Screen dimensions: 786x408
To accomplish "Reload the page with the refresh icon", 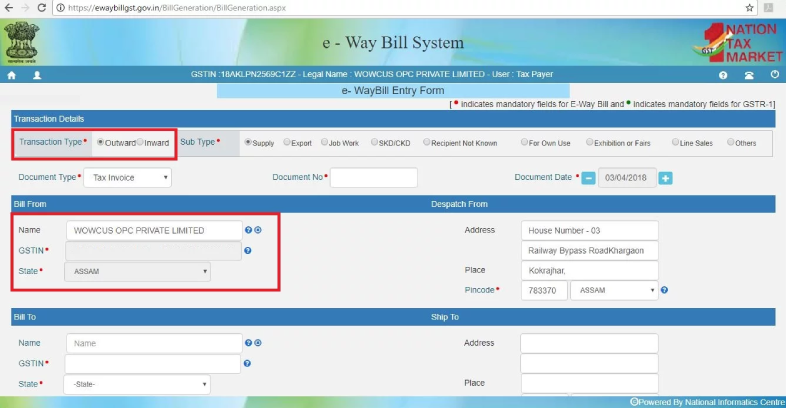I will [42, 8].
